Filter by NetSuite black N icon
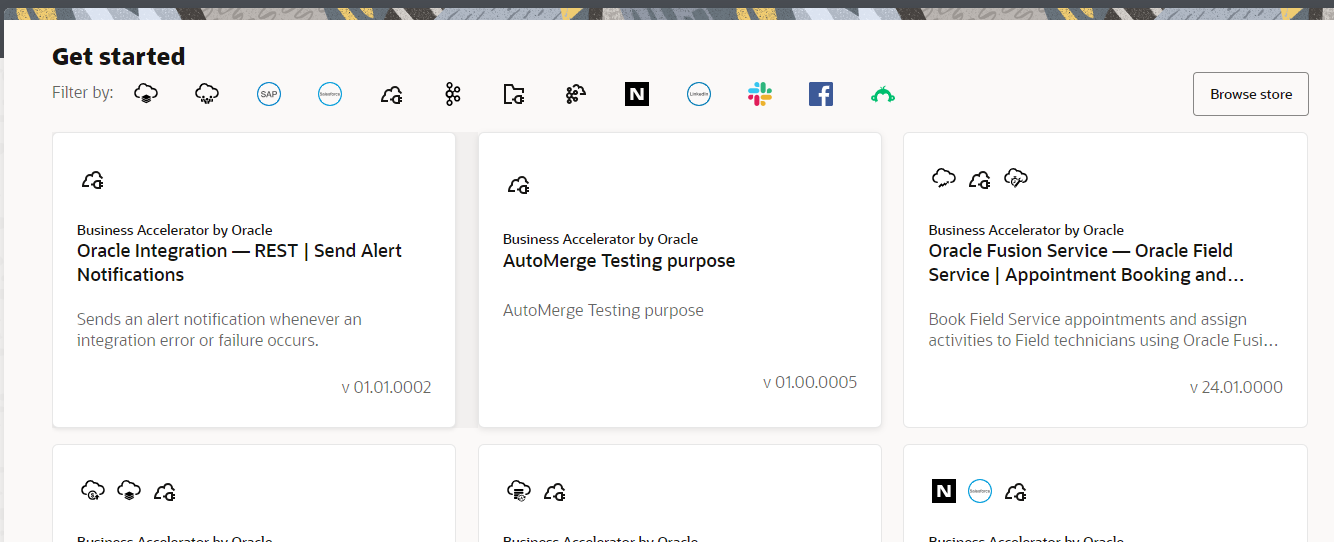 pos(637,94)
